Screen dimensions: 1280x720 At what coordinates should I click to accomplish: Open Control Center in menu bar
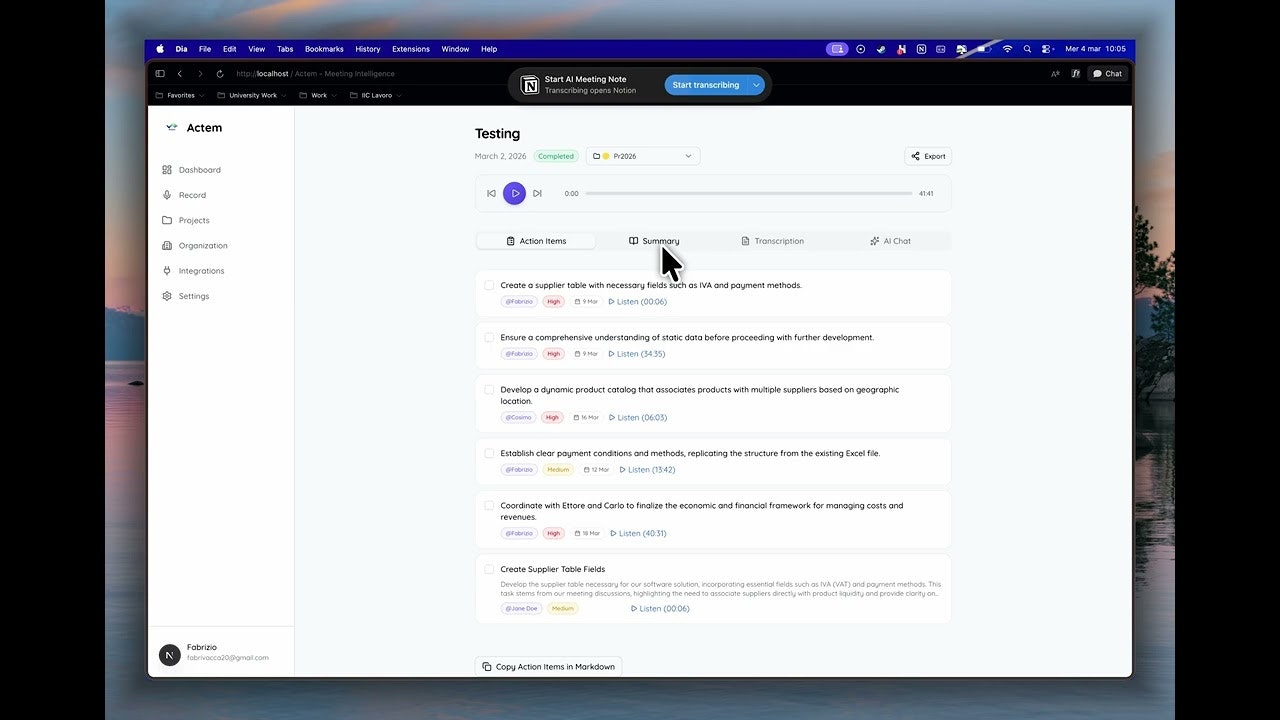[1047, 49]
